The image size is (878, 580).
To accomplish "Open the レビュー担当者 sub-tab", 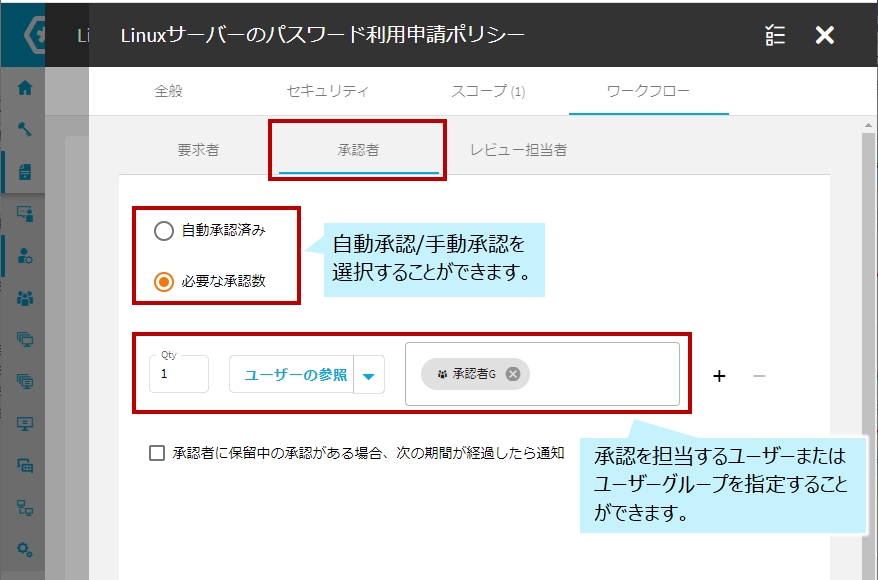I will [519, 150].
